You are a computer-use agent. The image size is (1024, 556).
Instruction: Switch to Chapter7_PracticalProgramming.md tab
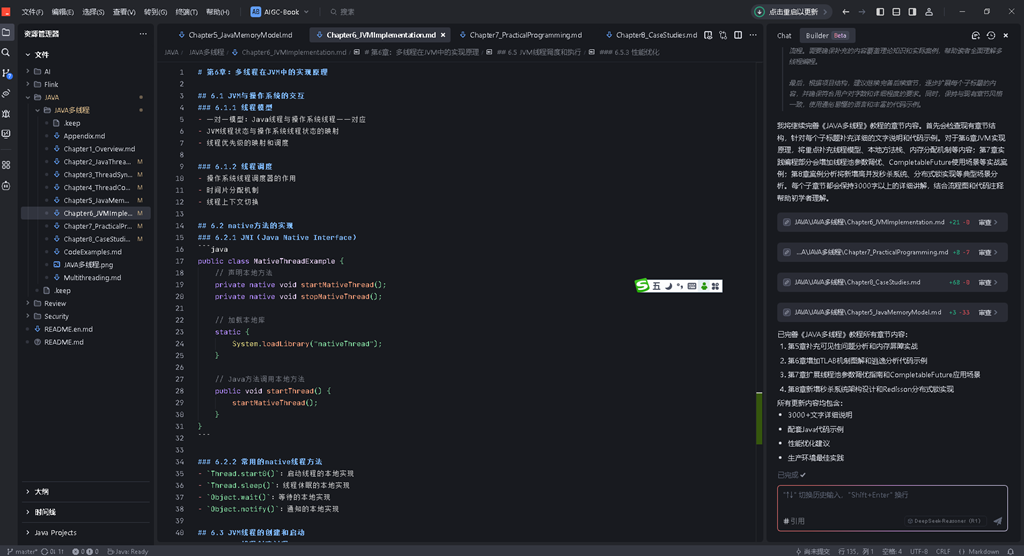[x=526, y=35]
